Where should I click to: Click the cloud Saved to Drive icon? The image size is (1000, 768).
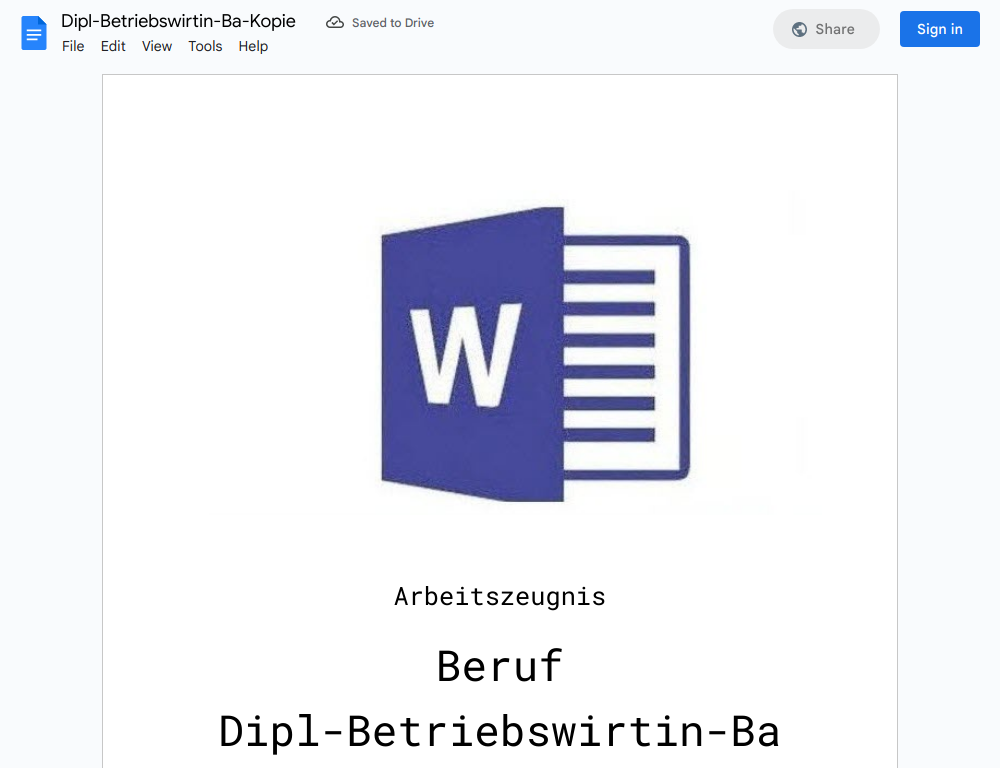pos(335,23)
